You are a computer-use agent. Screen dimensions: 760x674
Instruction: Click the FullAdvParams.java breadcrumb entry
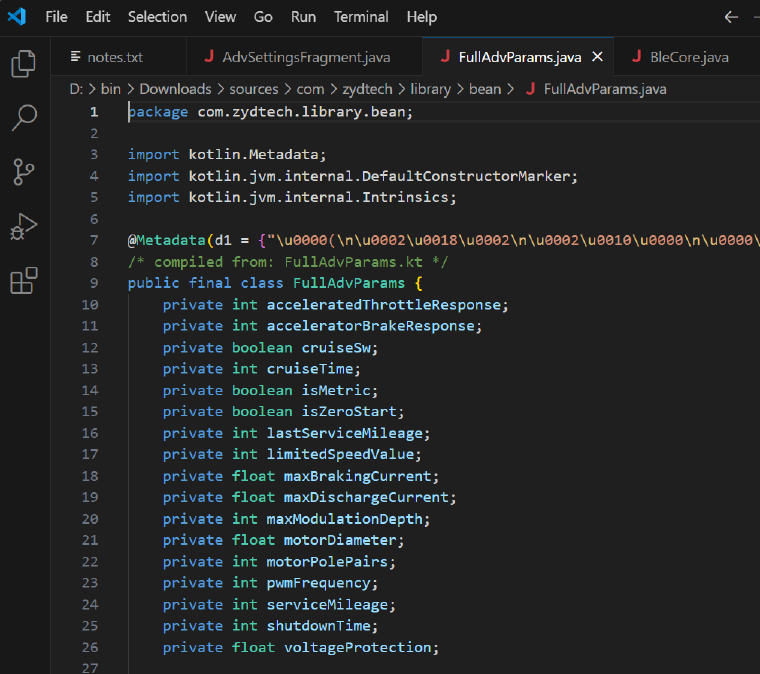[x=605, y=89]
